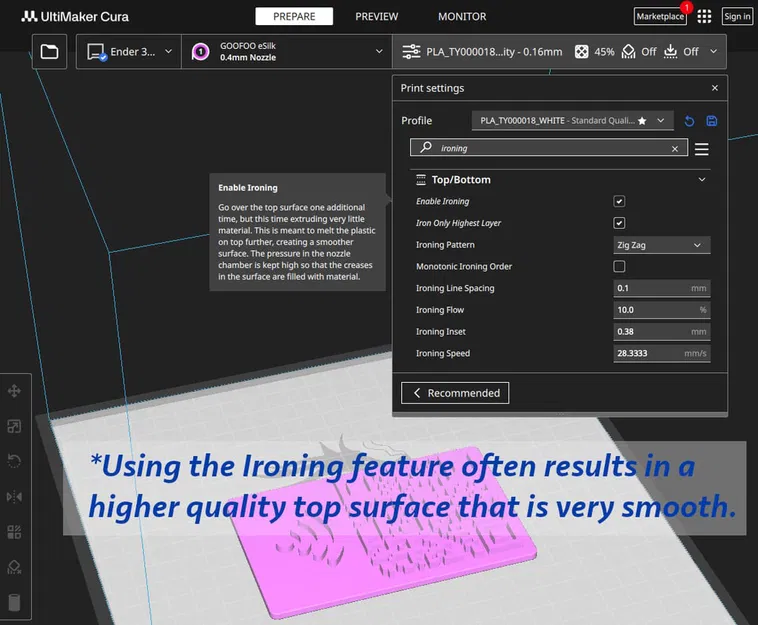Click the Ironing Line Spacing label
This screenshot has height=625, width=758.
point(455,289)
